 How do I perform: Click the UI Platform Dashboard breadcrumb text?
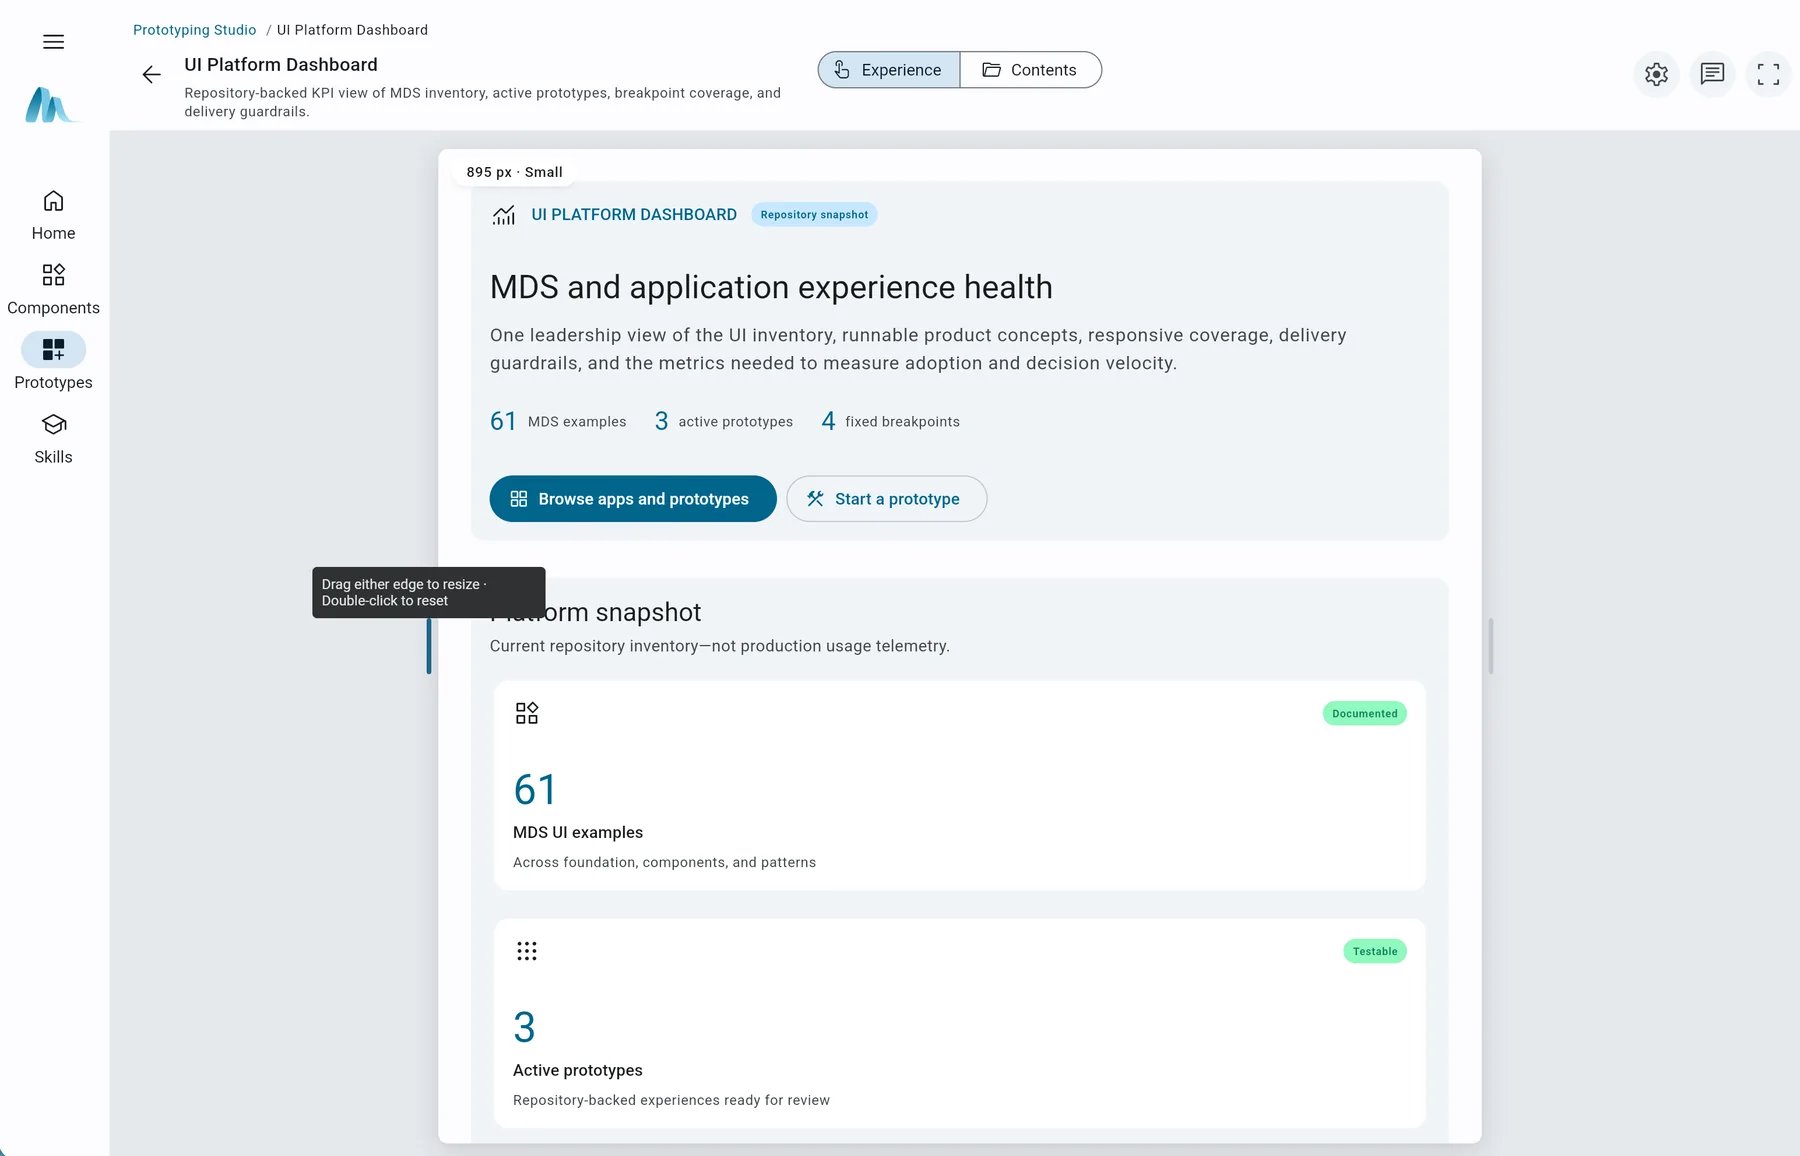[352, 30]
